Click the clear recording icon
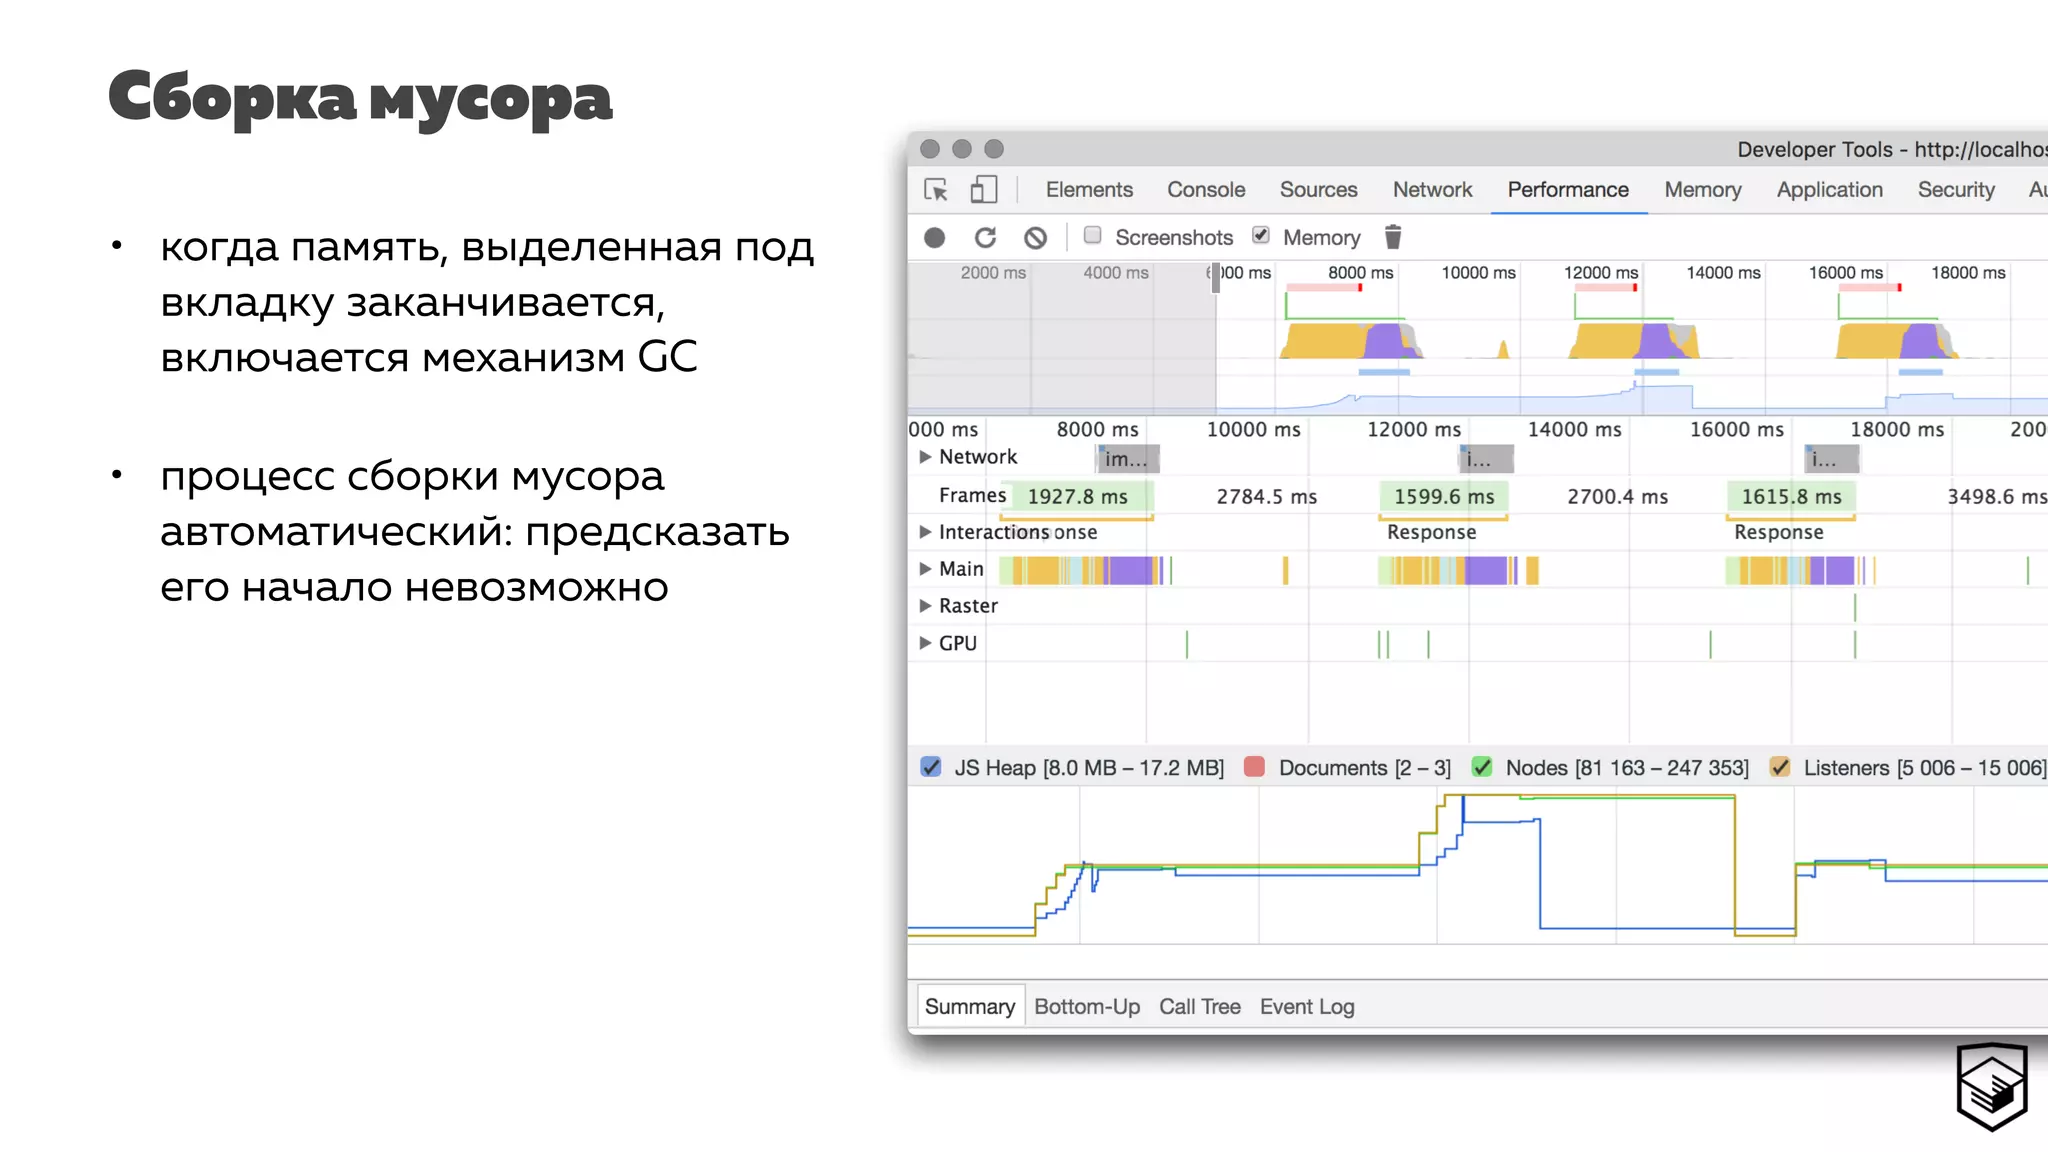Image resolution: width=2048 pixels, height=1152 pixels. pyautogui.click(x=1036, y=238)
